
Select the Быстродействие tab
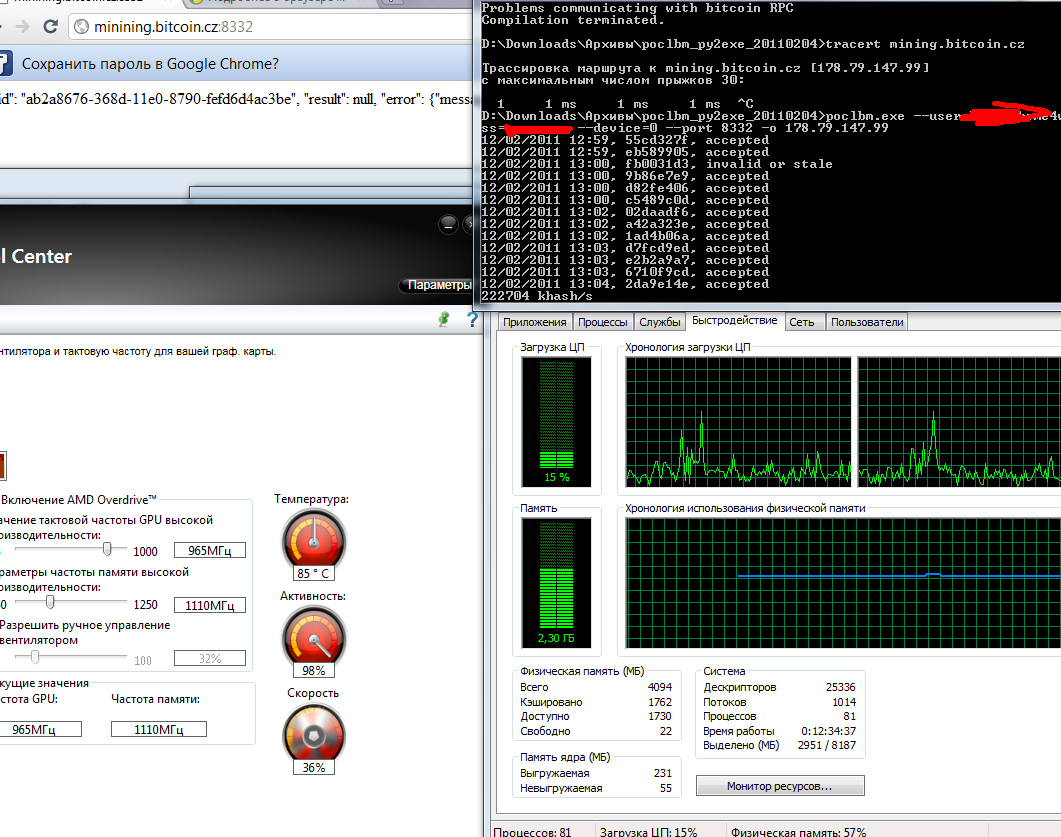(x=735, y=321)
